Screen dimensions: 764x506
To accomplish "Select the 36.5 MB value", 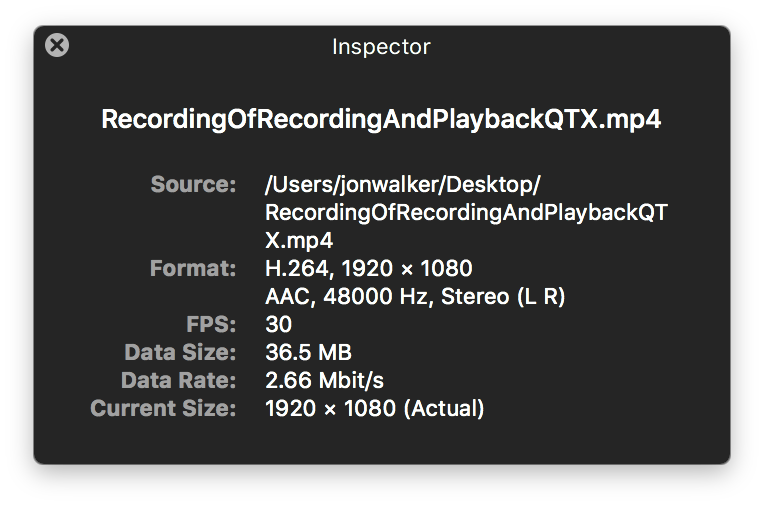I will click(x=308, y=352).
